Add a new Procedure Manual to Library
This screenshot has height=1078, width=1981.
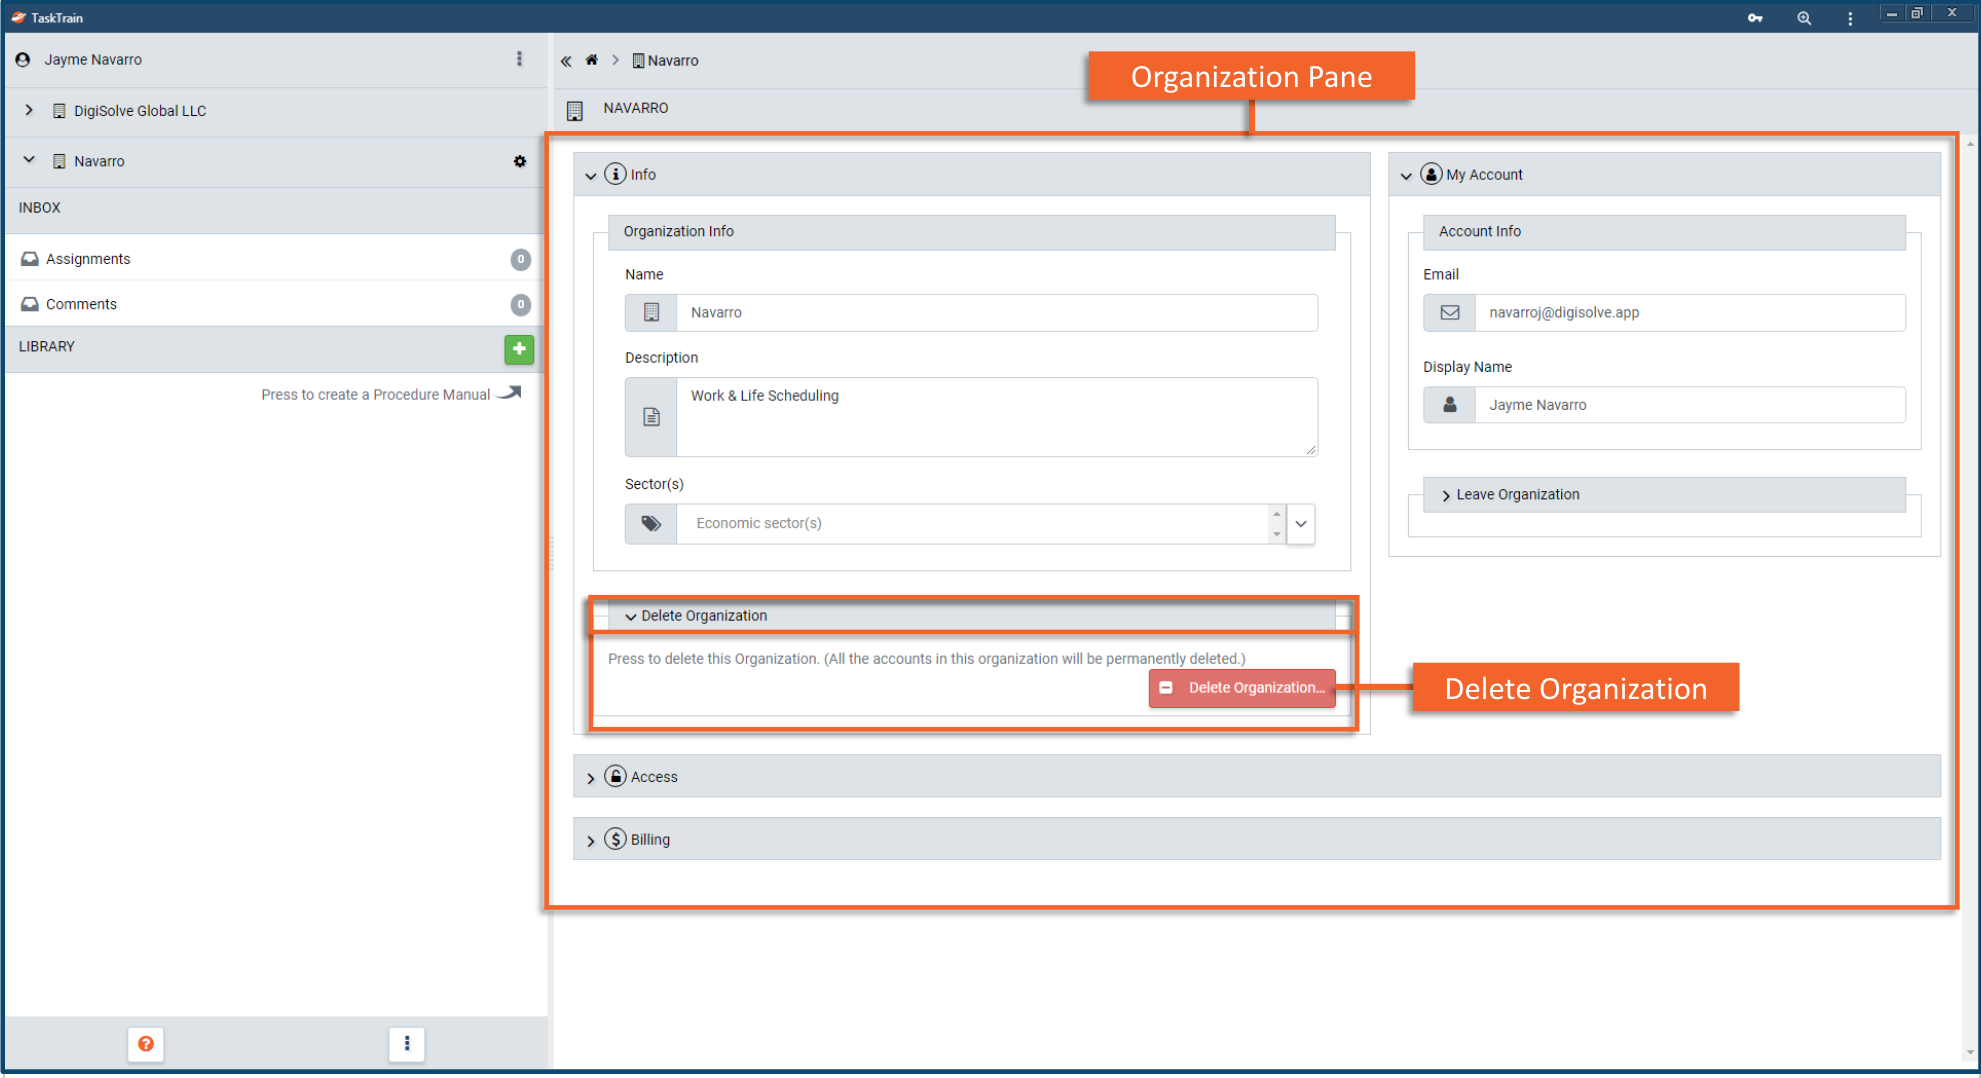click(519, 349)
